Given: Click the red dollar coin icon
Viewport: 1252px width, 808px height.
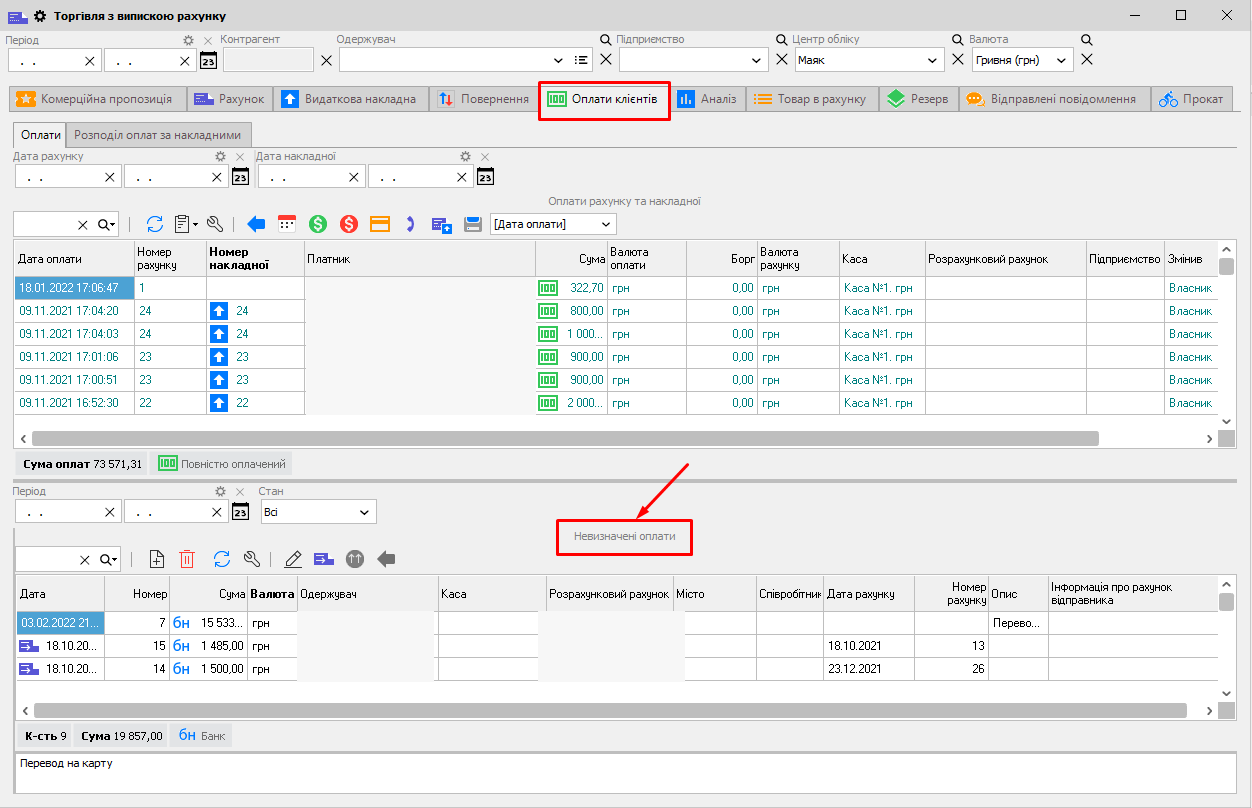Looking at the screenshot, I should click(x=349, y=224).
